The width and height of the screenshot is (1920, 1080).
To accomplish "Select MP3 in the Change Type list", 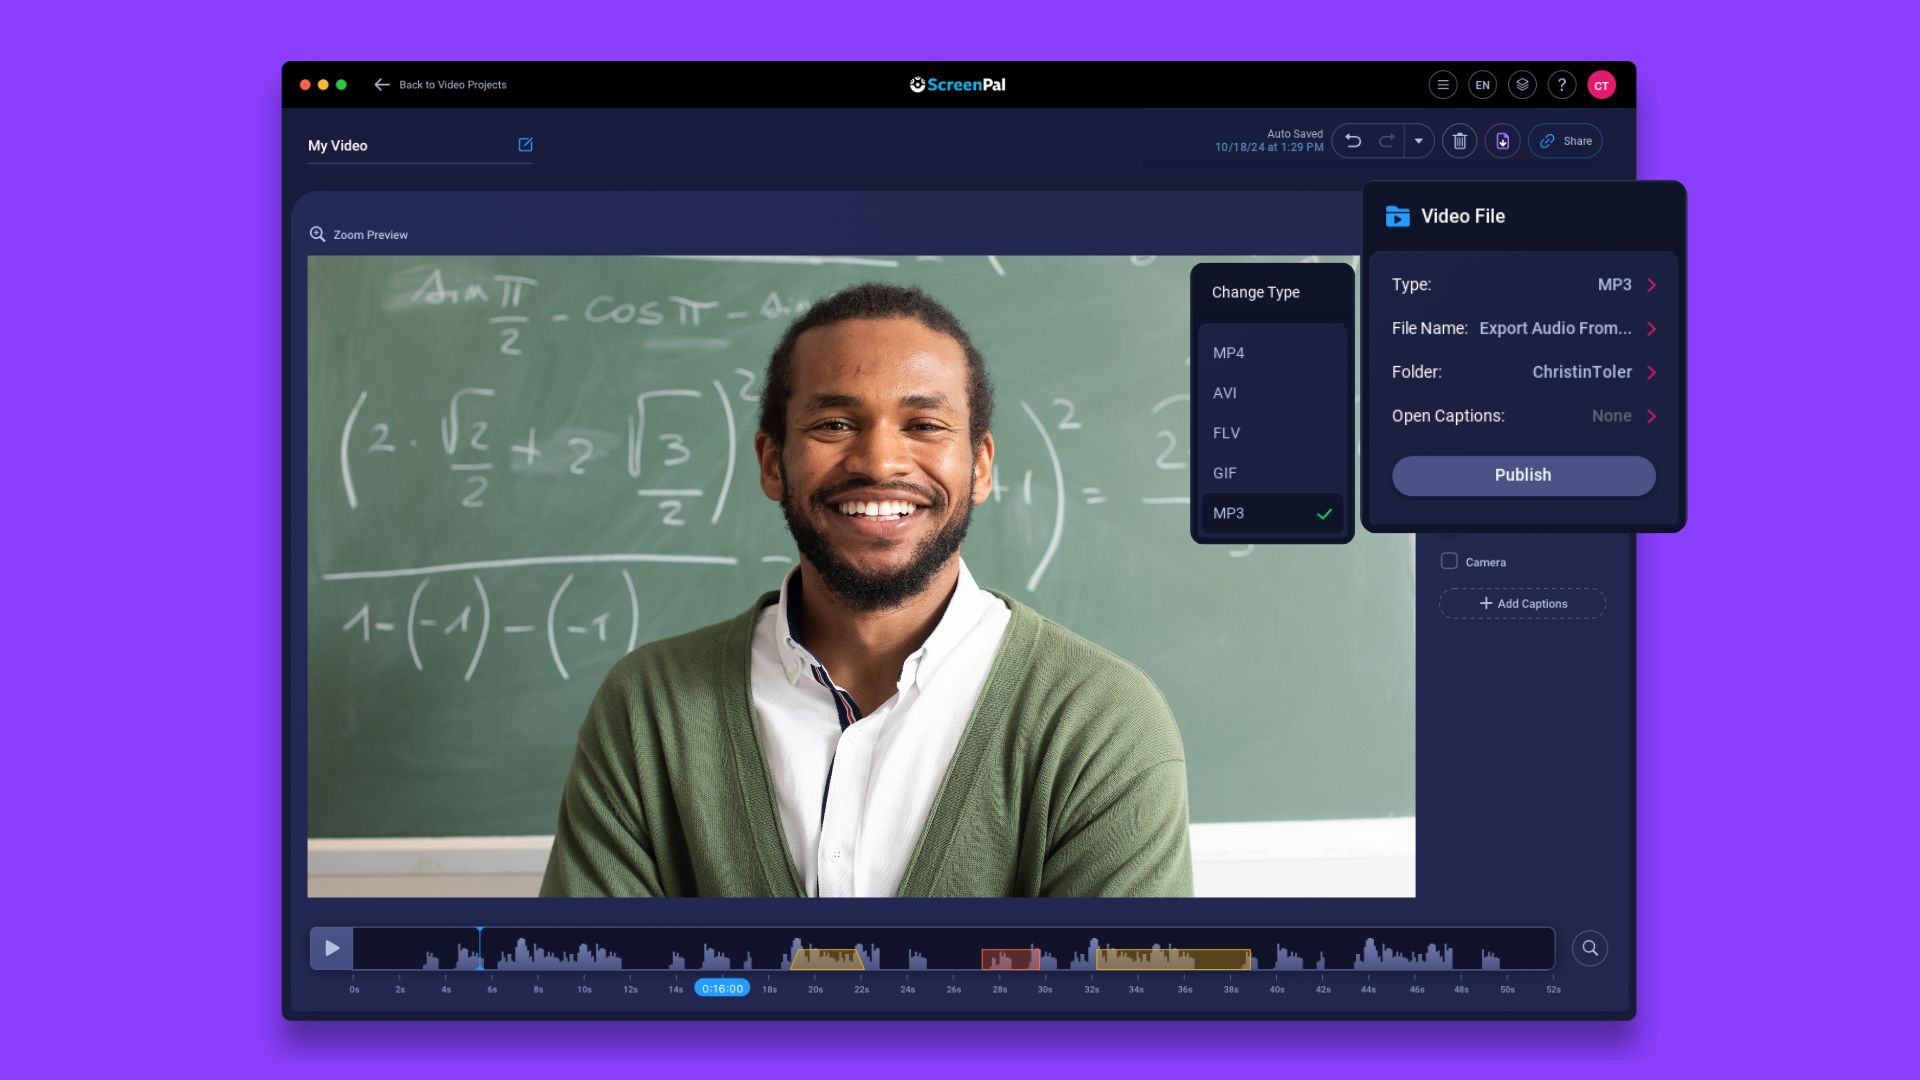I will 1228,513.
